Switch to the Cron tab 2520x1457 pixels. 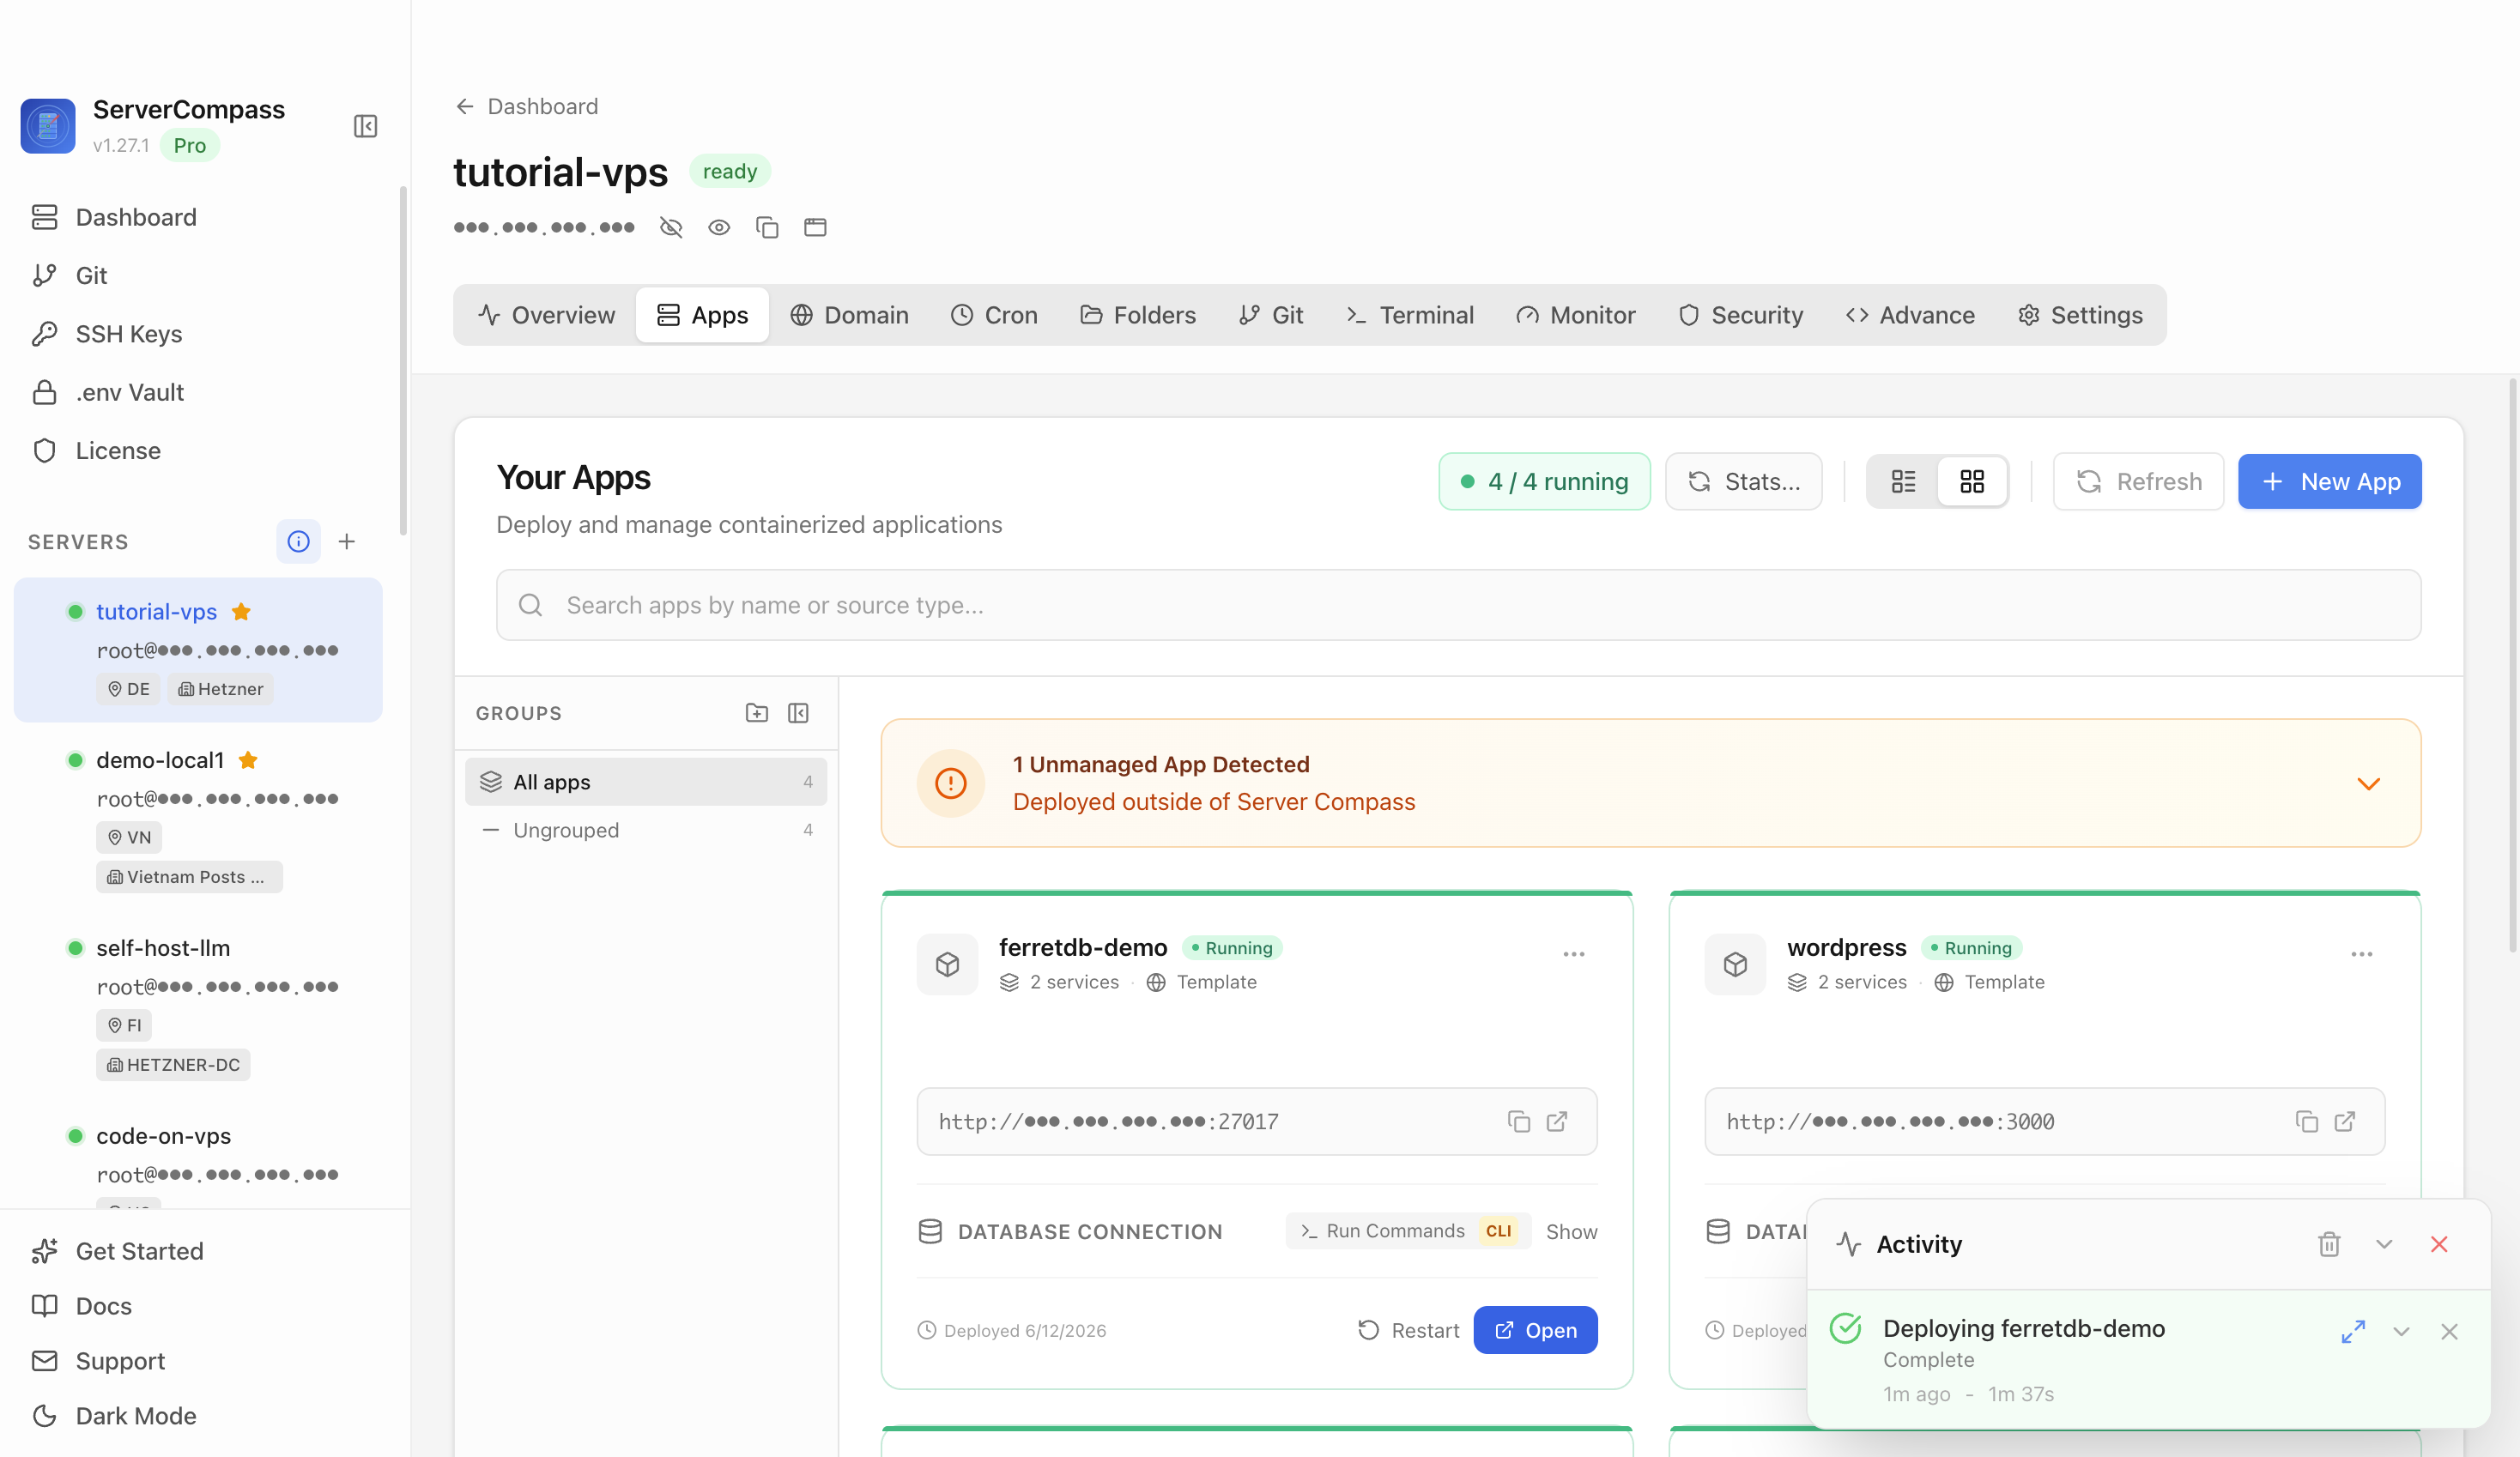click(x=994, y=315)
